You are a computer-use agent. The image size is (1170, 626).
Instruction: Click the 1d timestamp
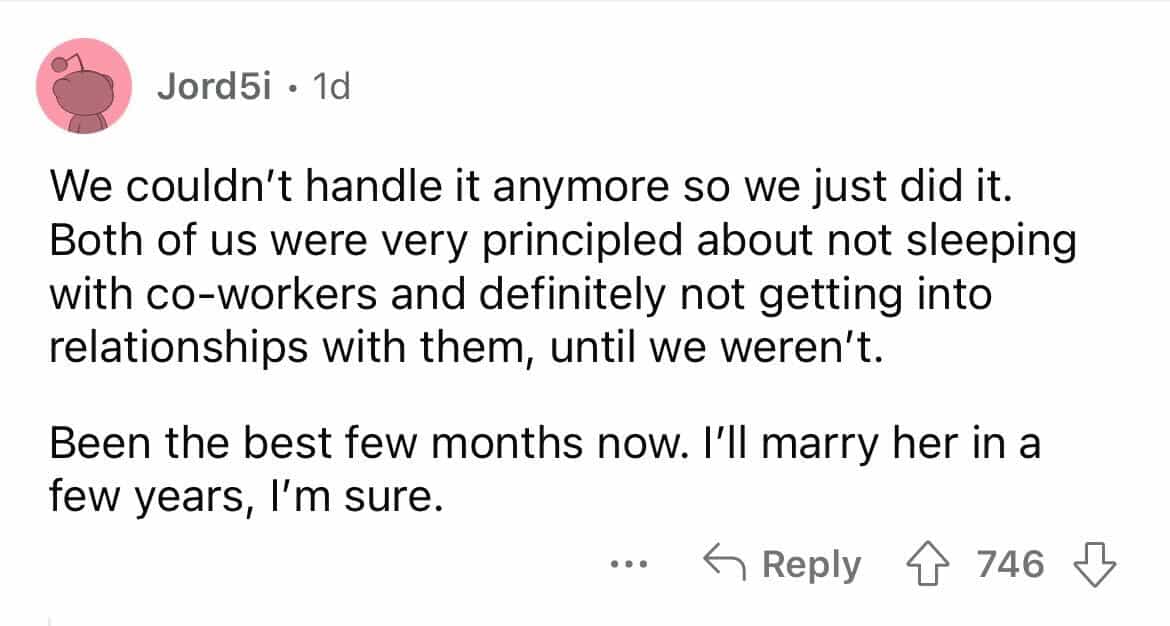331,88
